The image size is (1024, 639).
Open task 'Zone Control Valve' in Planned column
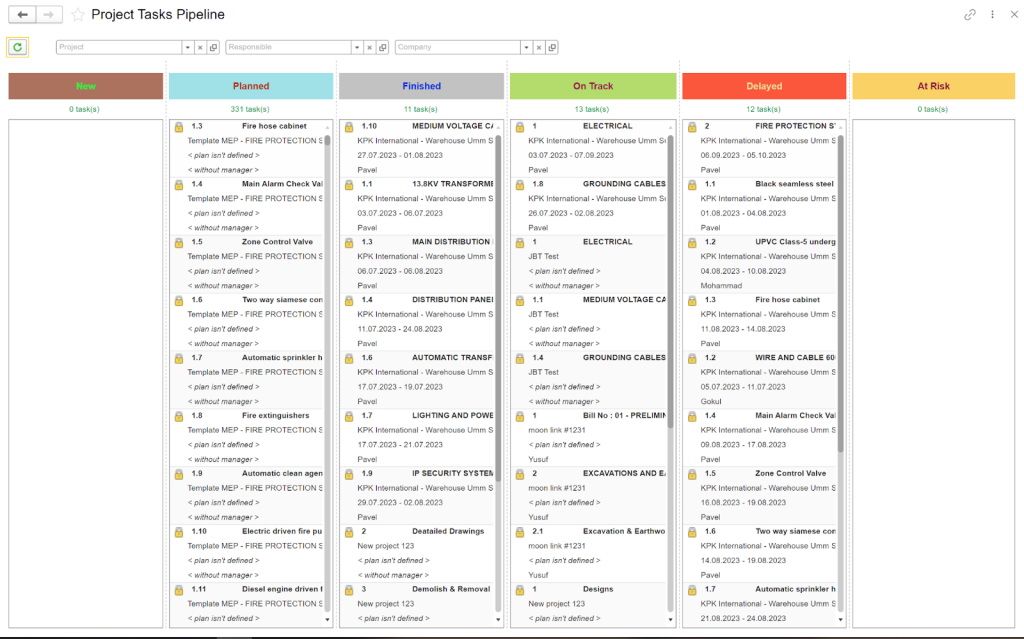[278, 242]
